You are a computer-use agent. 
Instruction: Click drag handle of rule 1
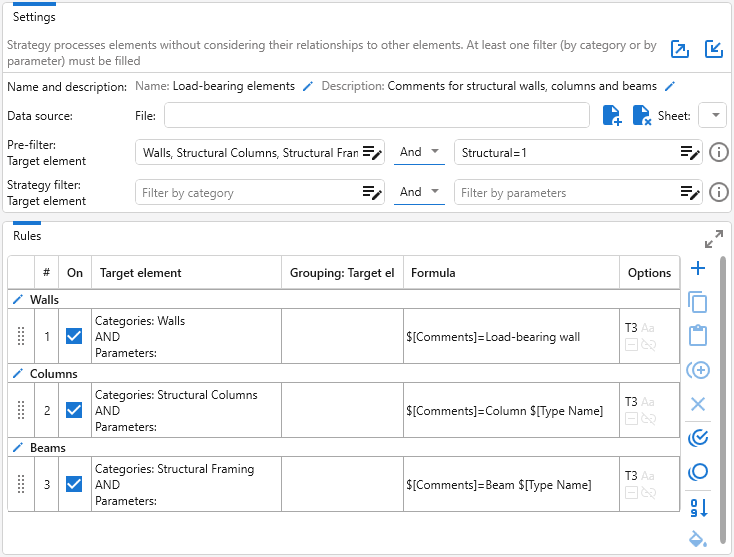click(21, 336)
